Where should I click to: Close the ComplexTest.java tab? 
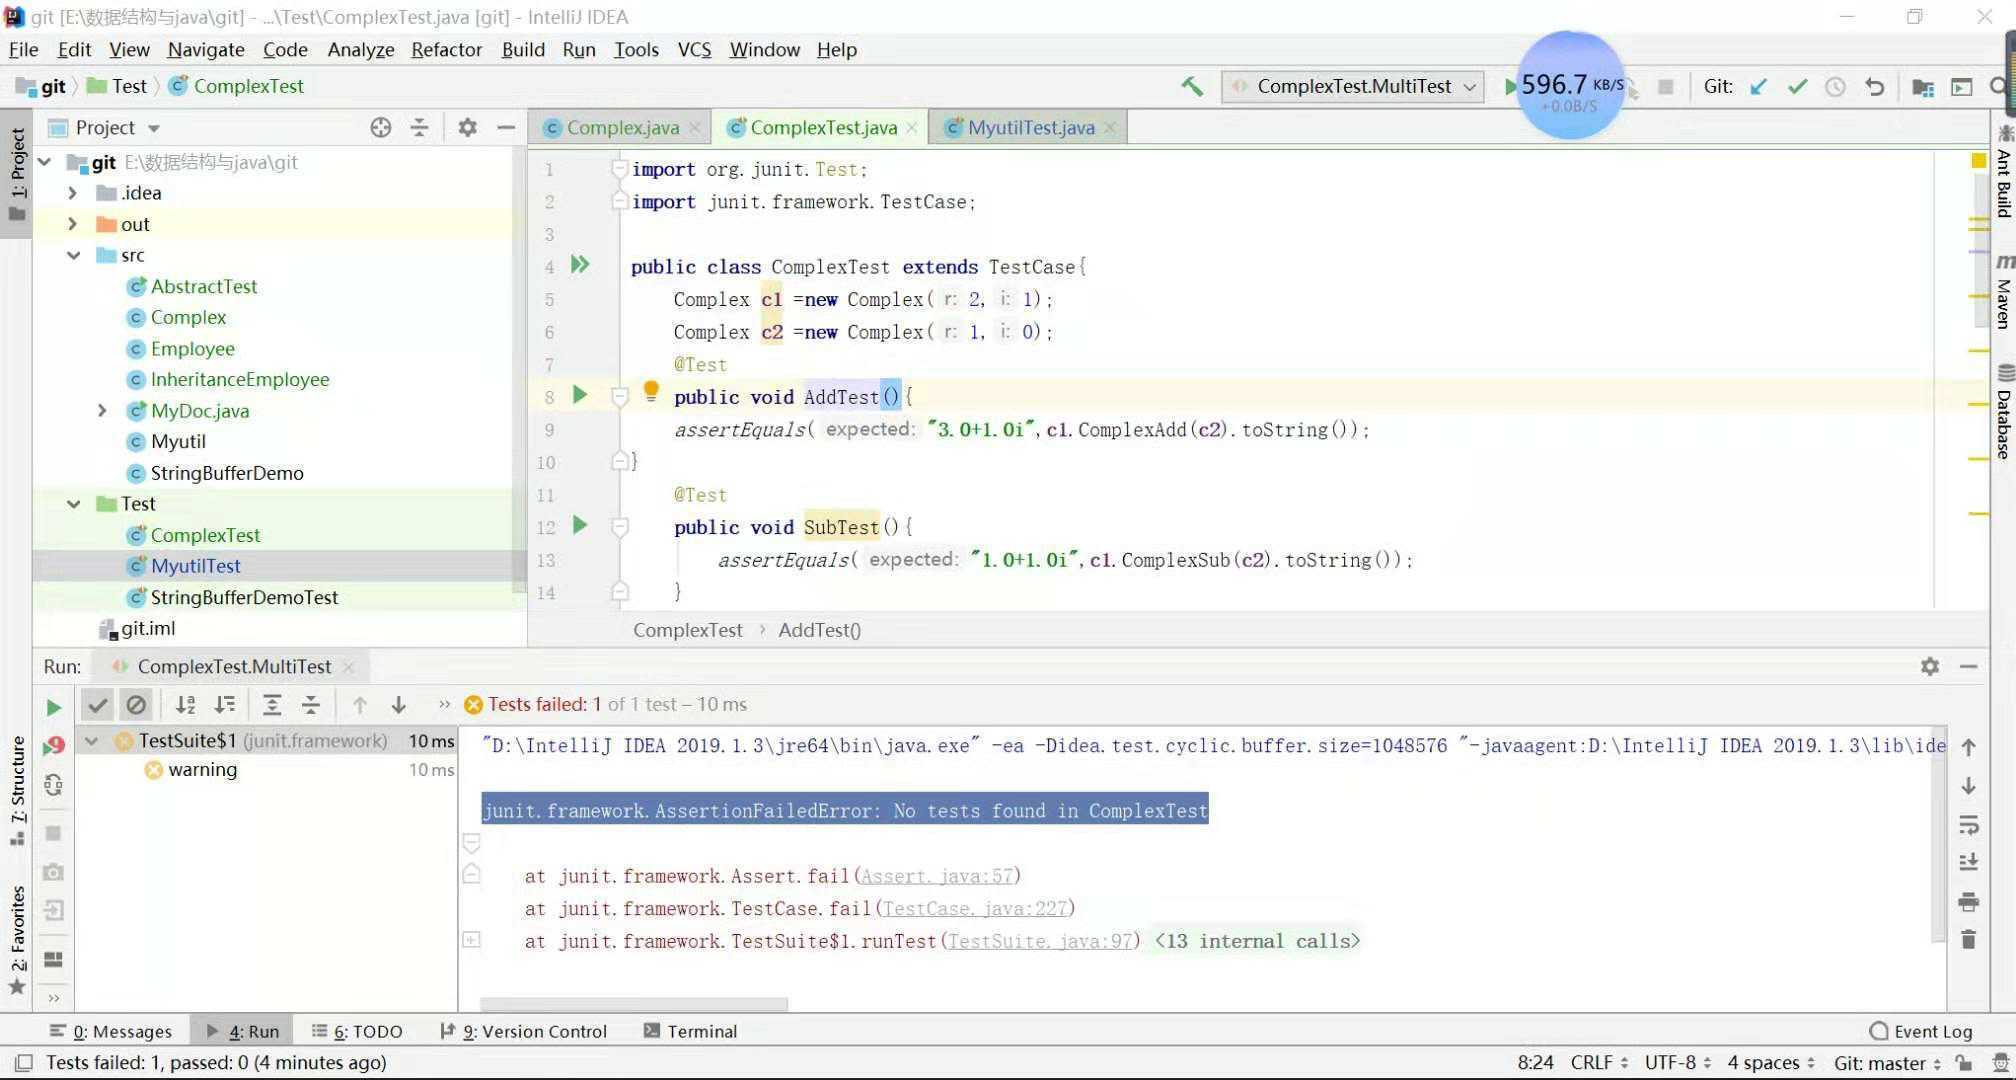pyautogui.click(x=911, y=128)
